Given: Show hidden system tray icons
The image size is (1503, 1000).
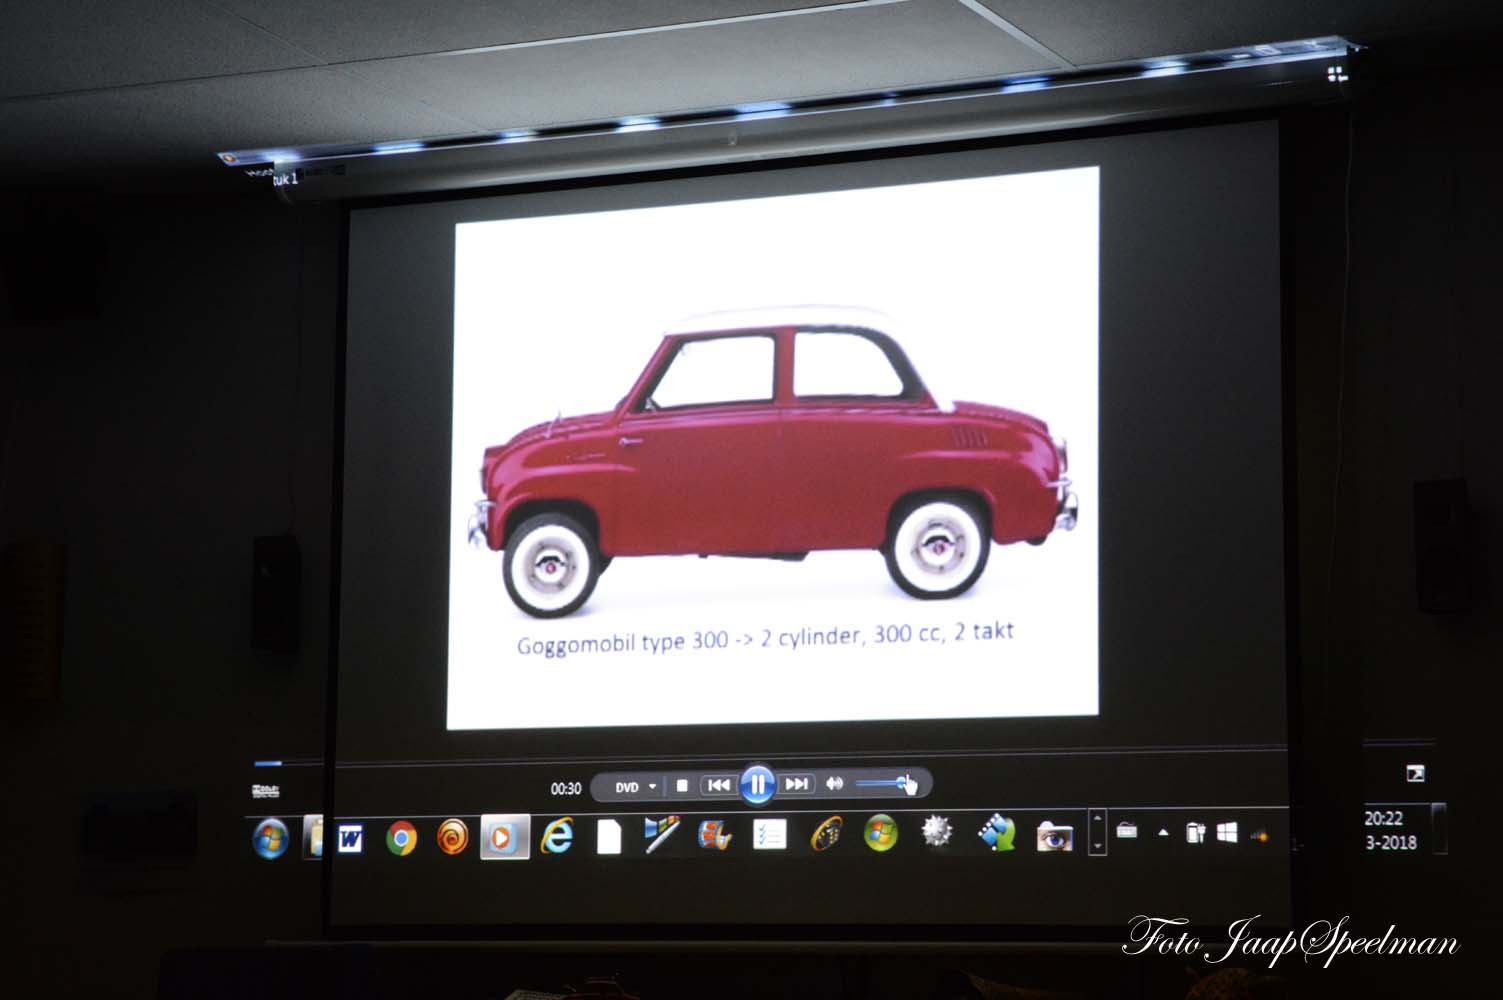Looking at the screenshot, I should (1163, 832).
